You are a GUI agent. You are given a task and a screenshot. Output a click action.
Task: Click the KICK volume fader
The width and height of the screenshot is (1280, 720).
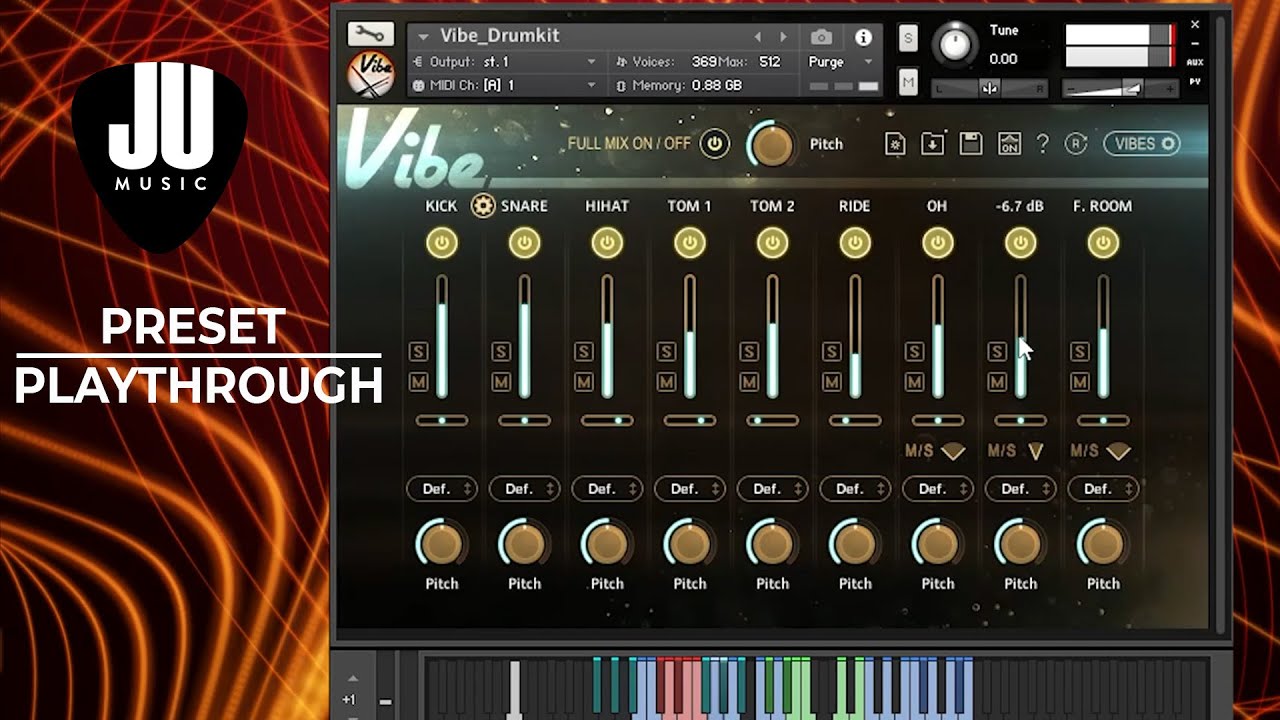click(442, 338)
